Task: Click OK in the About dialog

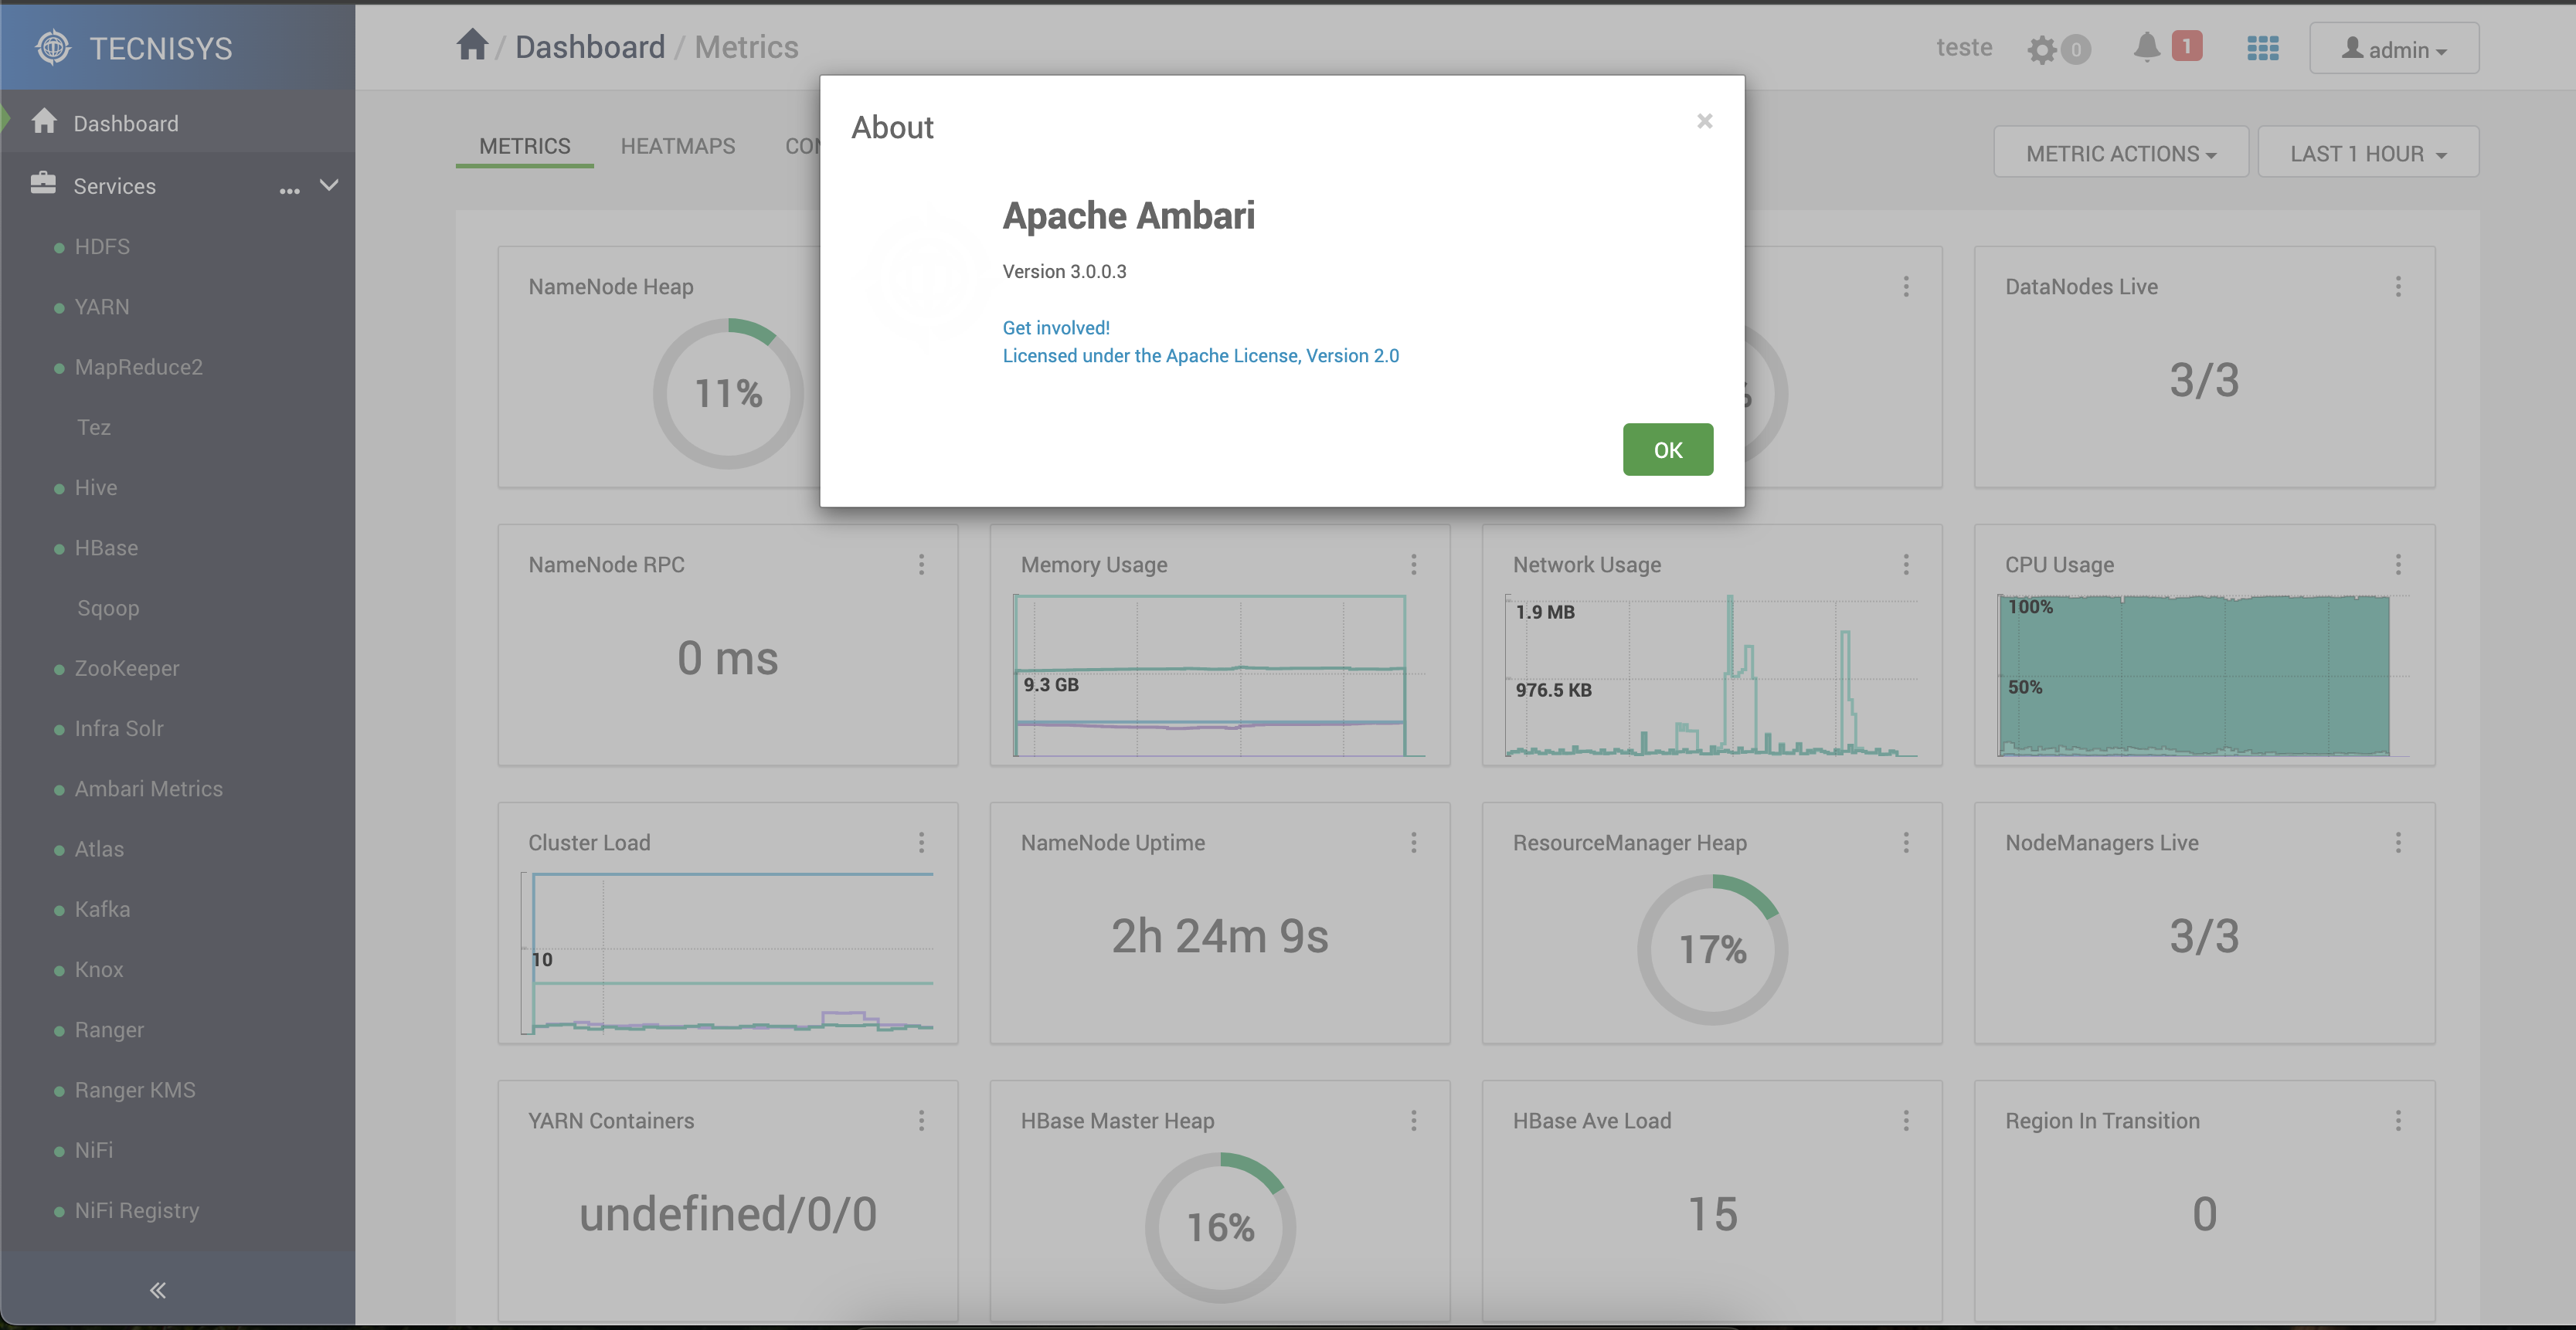Action: click(x=1668, y=450)
